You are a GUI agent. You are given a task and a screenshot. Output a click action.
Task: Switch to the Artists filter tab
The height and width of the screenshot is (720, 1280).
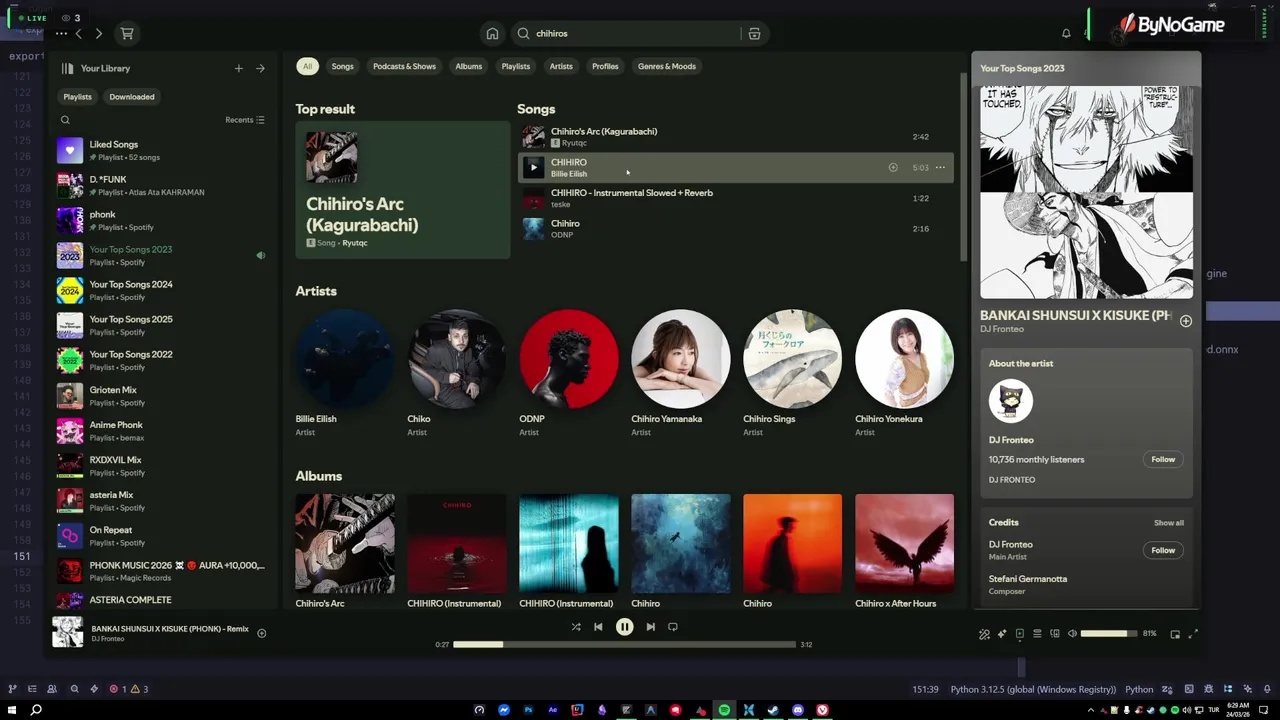click(561, 66)
